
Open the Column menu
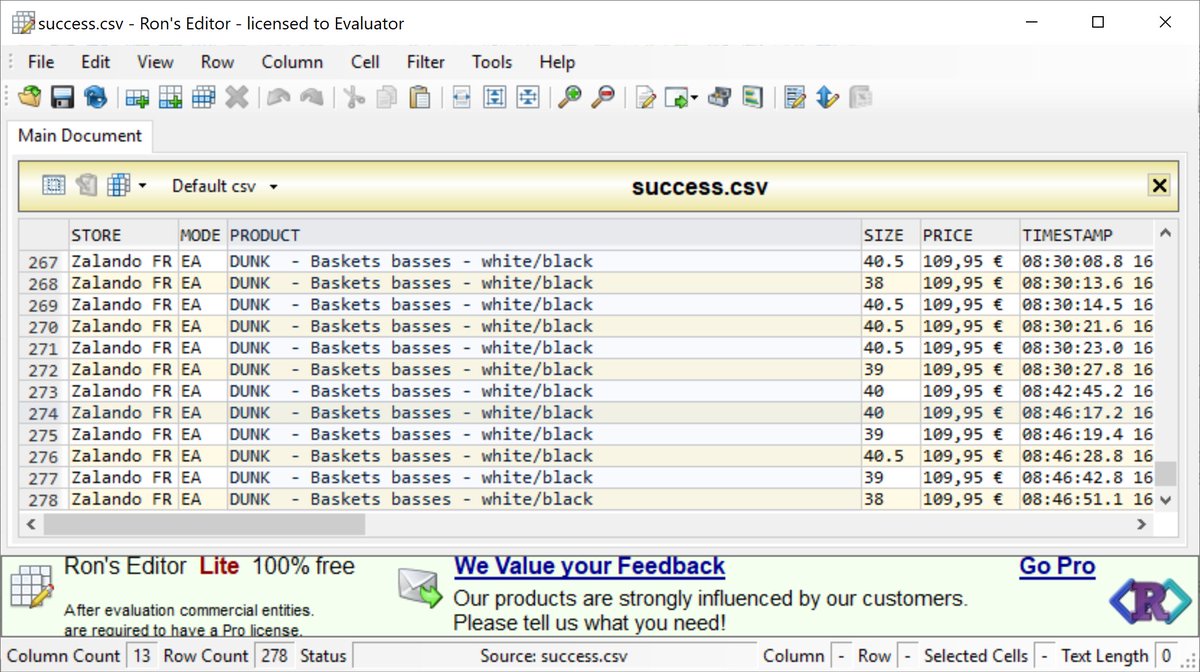click(292, 62)
